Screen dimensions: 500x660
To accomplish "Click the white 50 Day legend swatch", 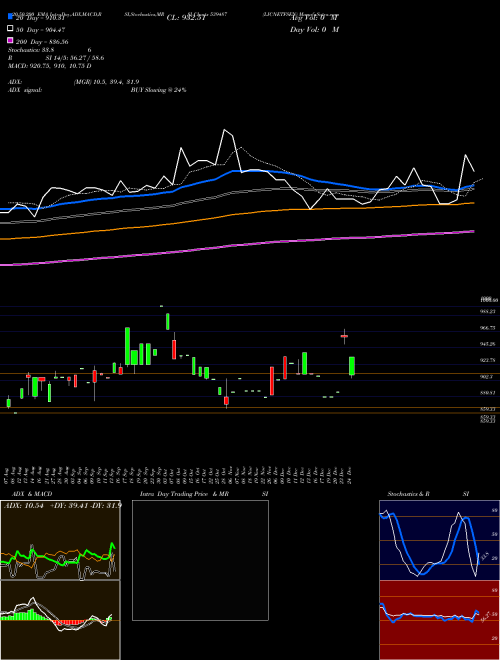I will coord(10,29).
